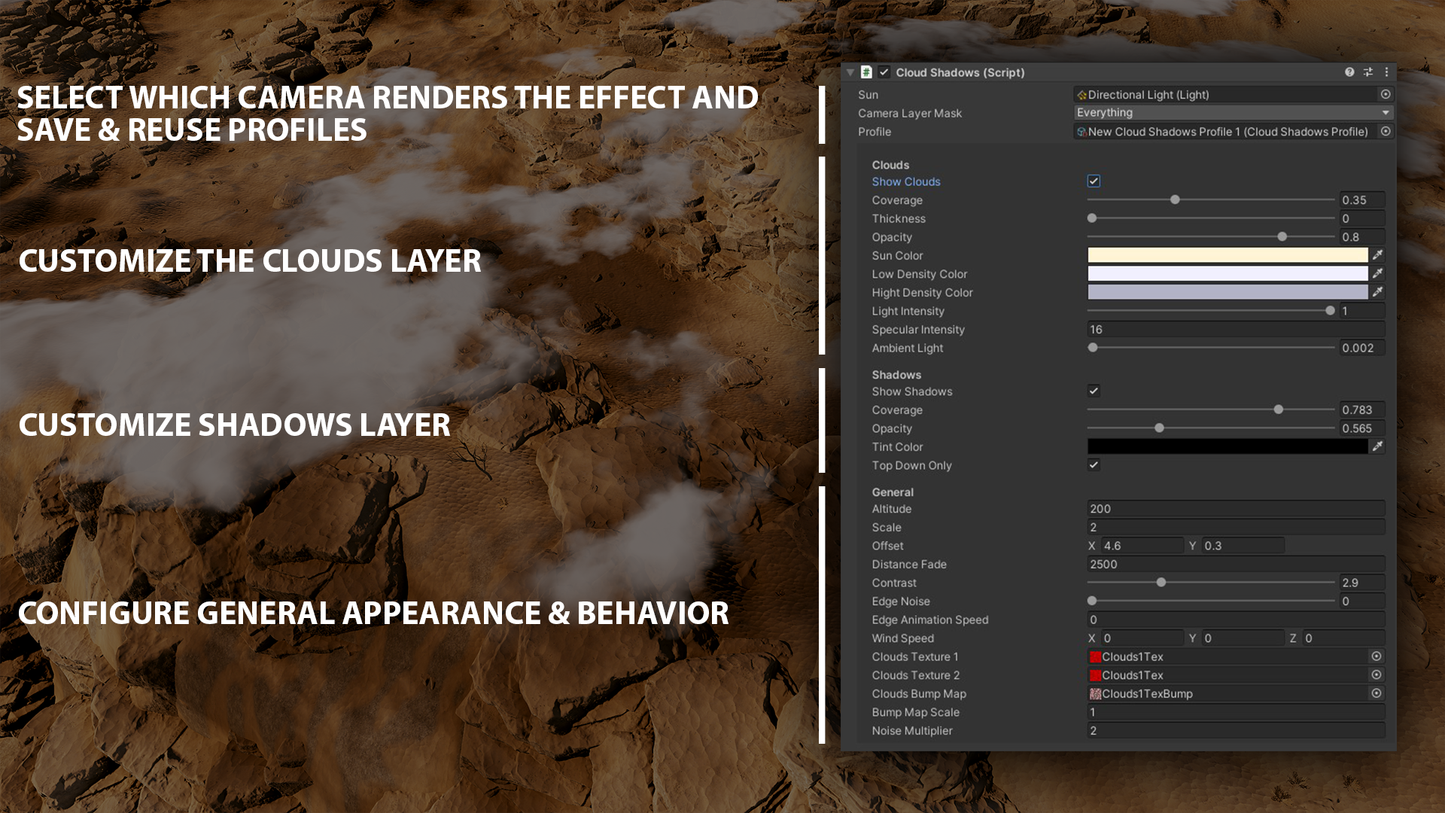This screenshot has height=813, width=1445.
Task: Pick Sun Color with the eyedropper
Action: [x=1378, y=255]
